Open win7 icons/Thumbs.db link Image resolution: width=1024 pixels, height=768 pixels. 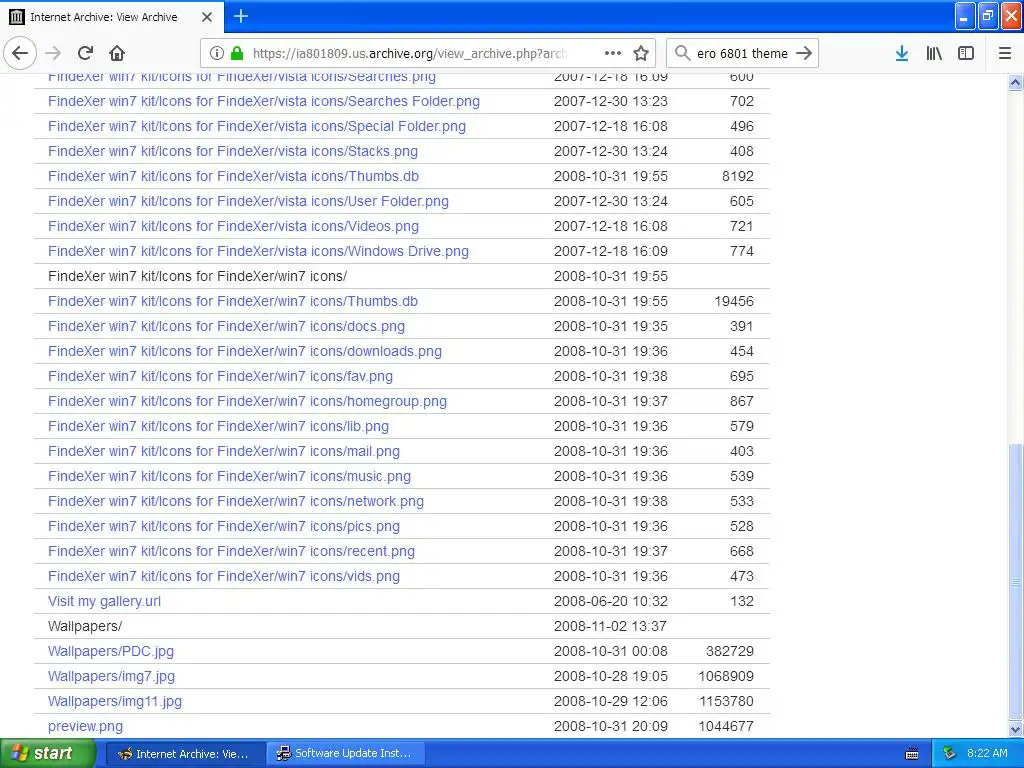tap(232, 301)
